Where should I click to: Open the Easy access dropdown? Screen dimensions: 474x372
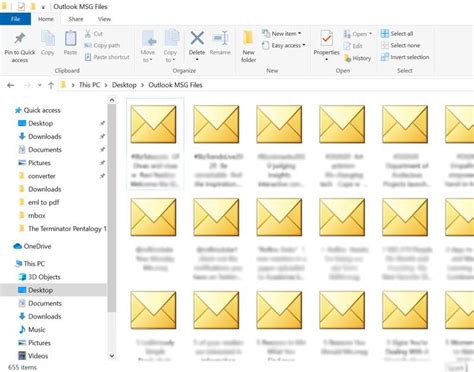pyautogui.click(x=283, y=45)
